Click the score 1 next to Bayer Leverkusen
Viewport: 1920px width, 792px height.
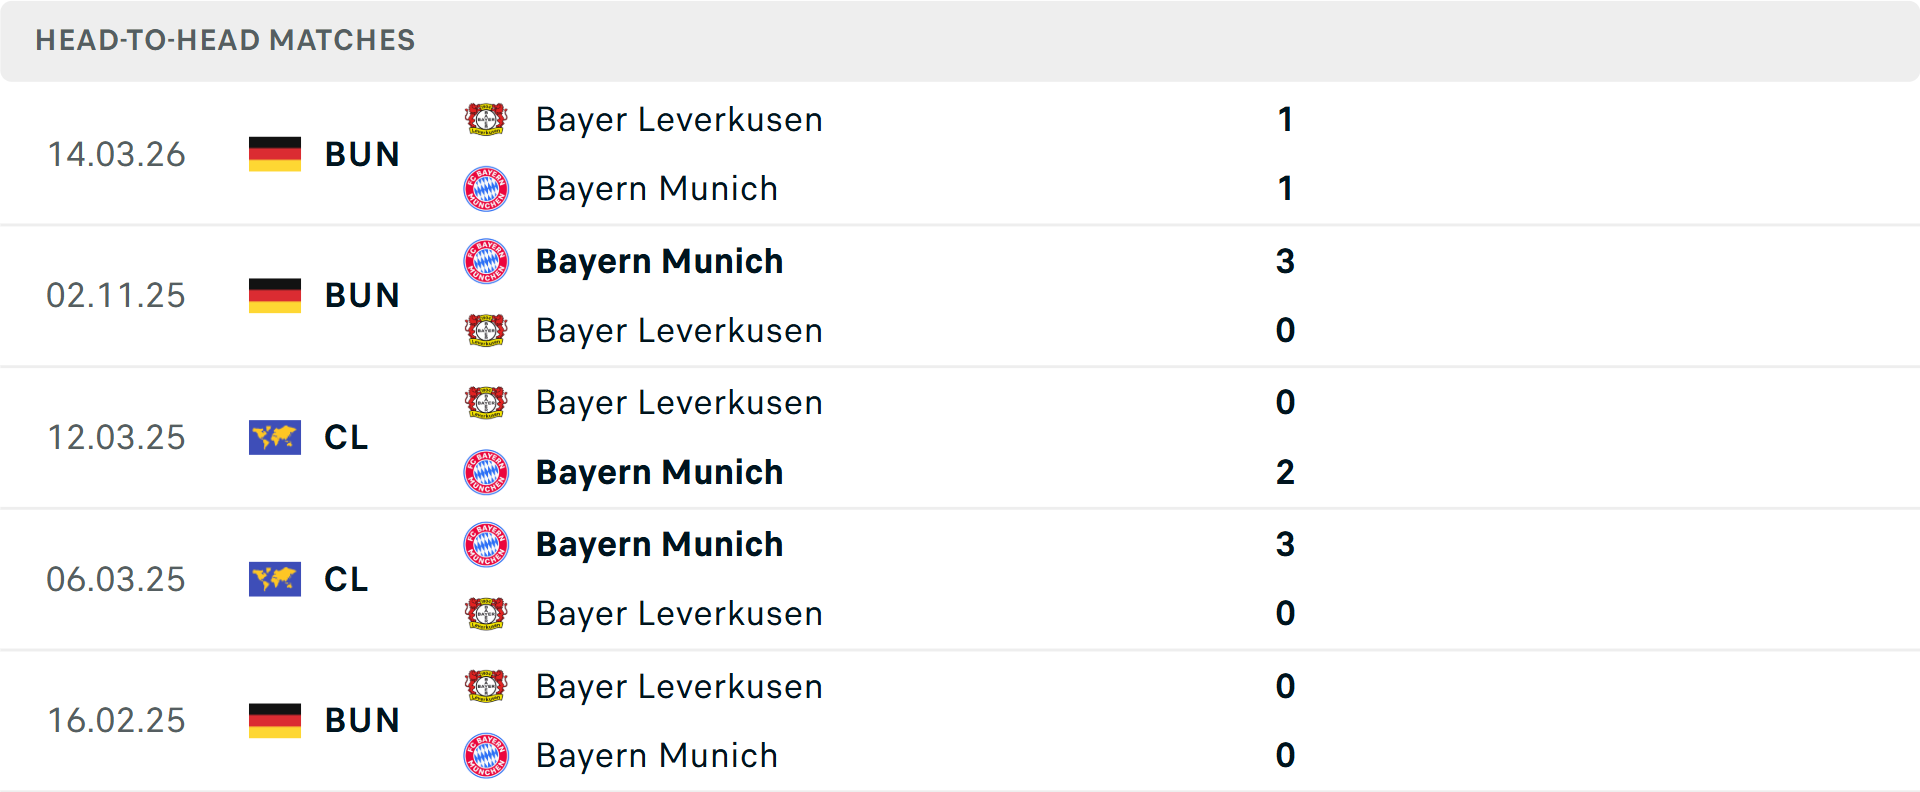(x=1286, y=119)
